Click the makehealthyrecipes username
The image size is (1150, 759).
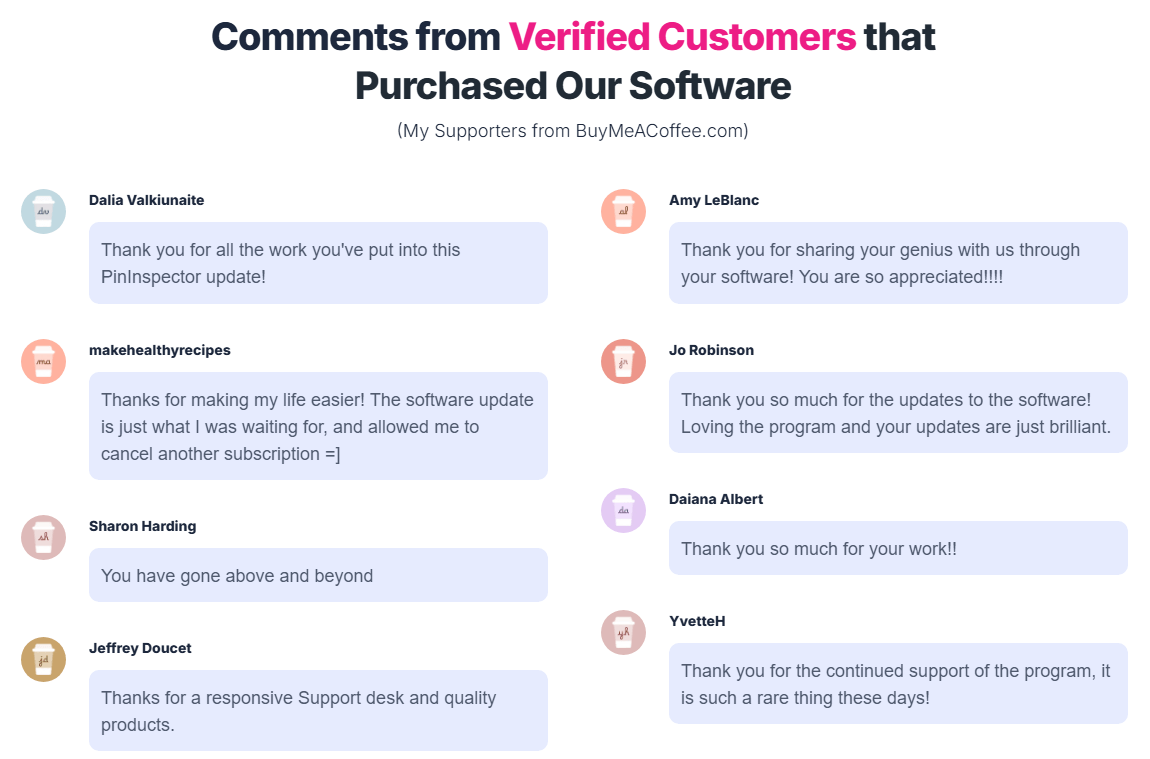coord(159,350)
